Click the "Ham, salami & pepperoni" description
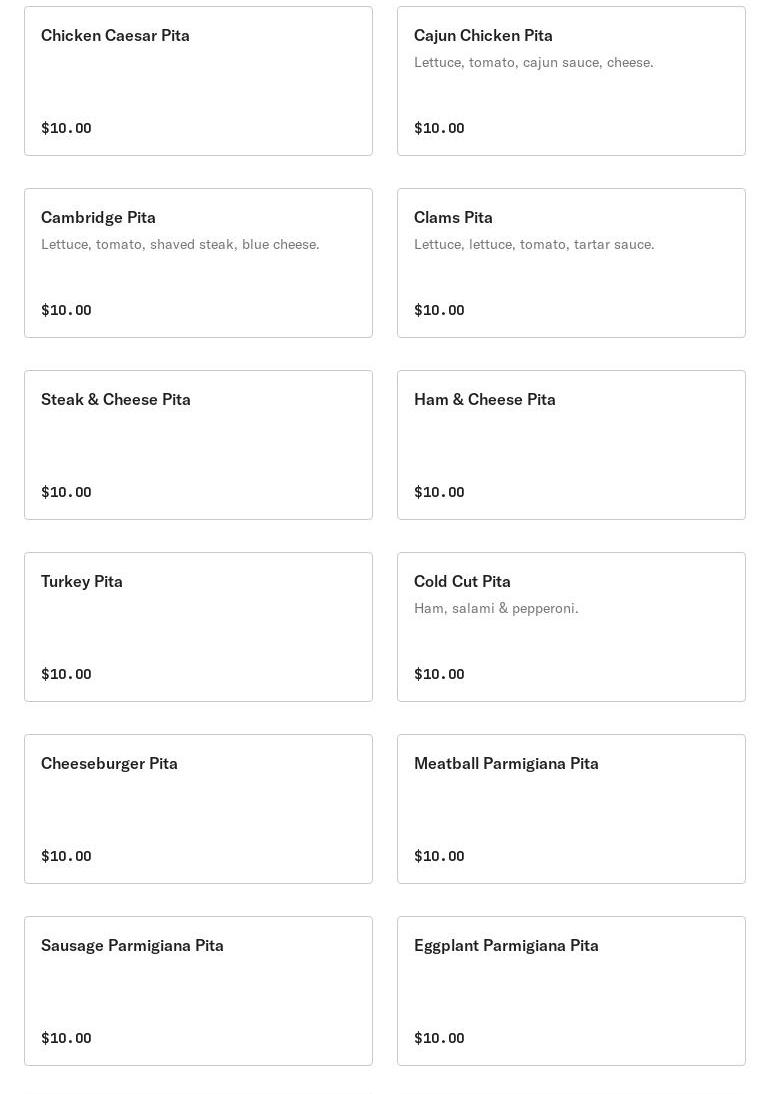770x1094 pixels. 496,608
